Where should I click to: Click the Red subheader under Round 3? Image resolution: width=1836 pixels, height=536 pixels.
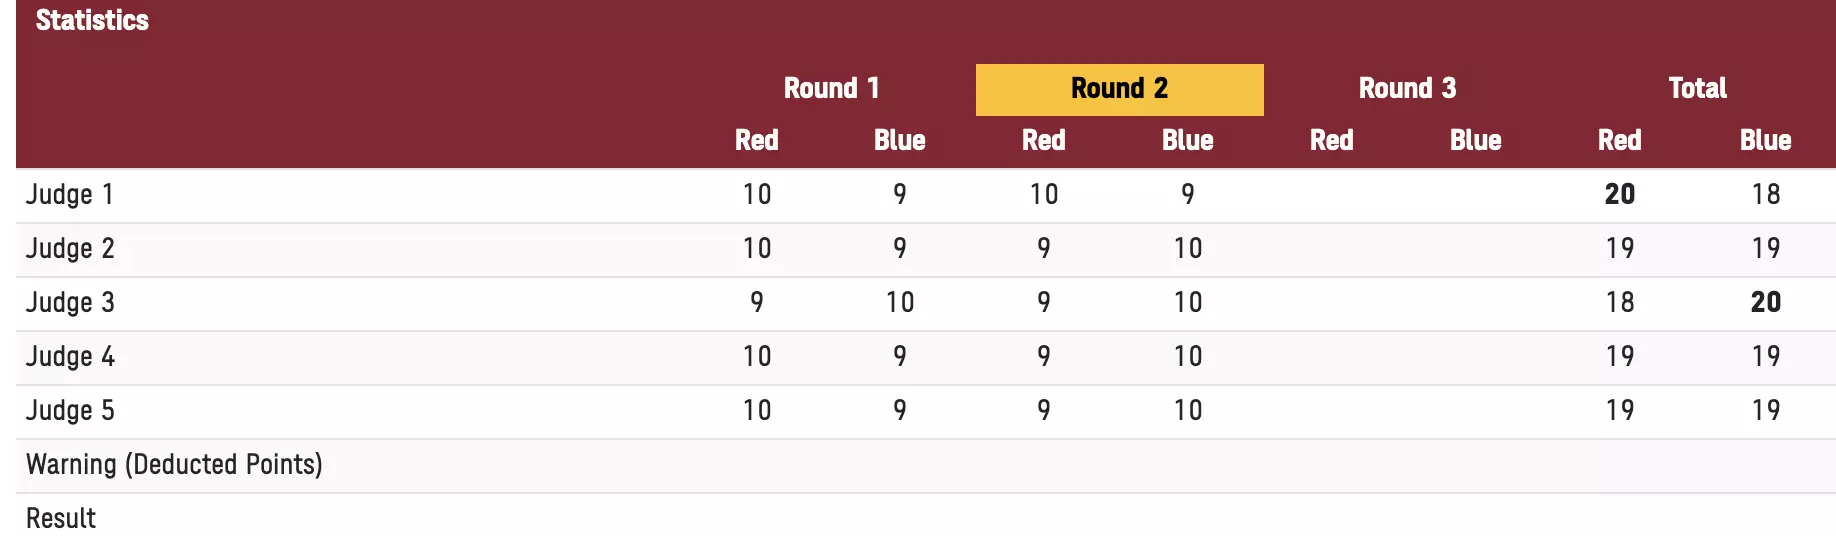tap(1331, 141)
